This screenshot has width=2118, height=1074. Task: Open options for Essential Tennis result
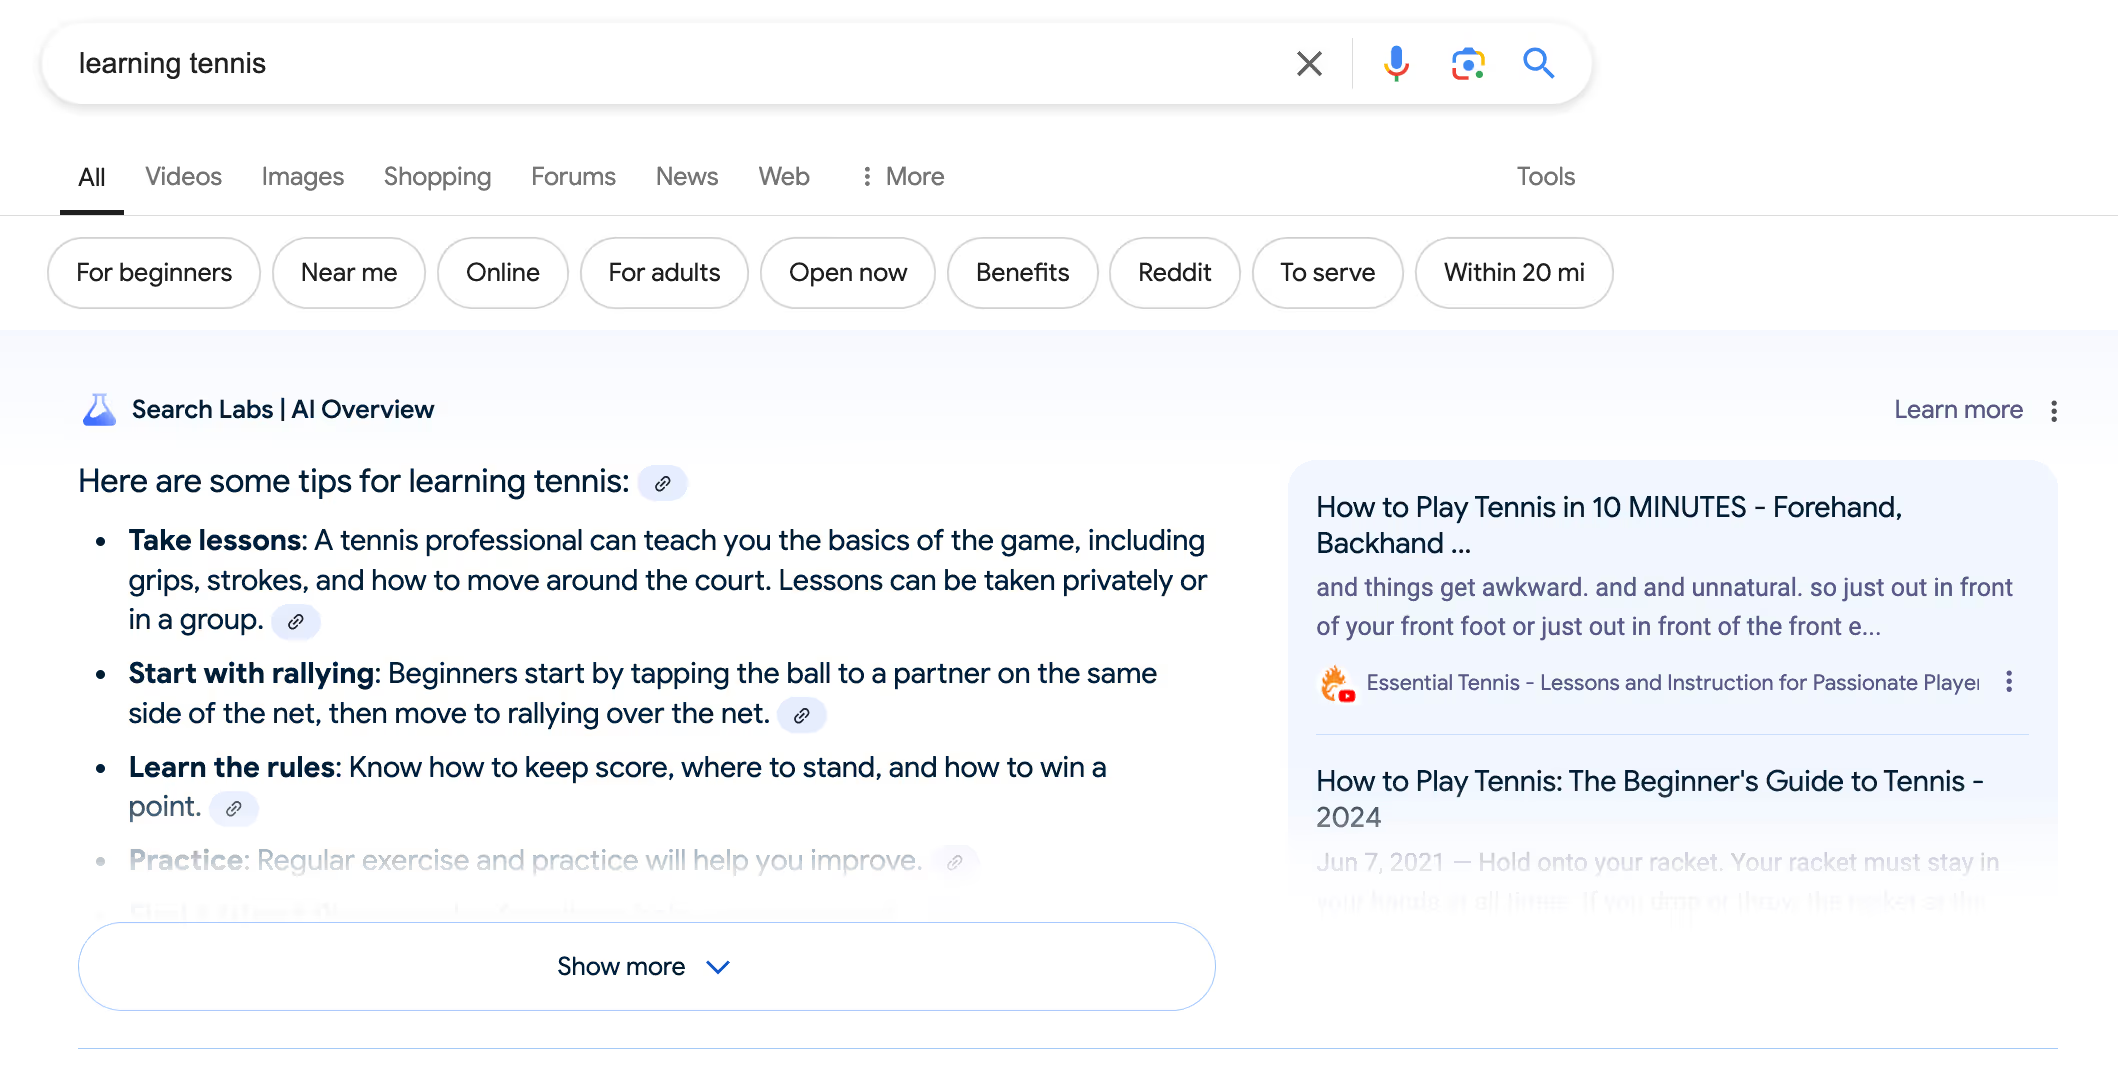(2009, 682)
